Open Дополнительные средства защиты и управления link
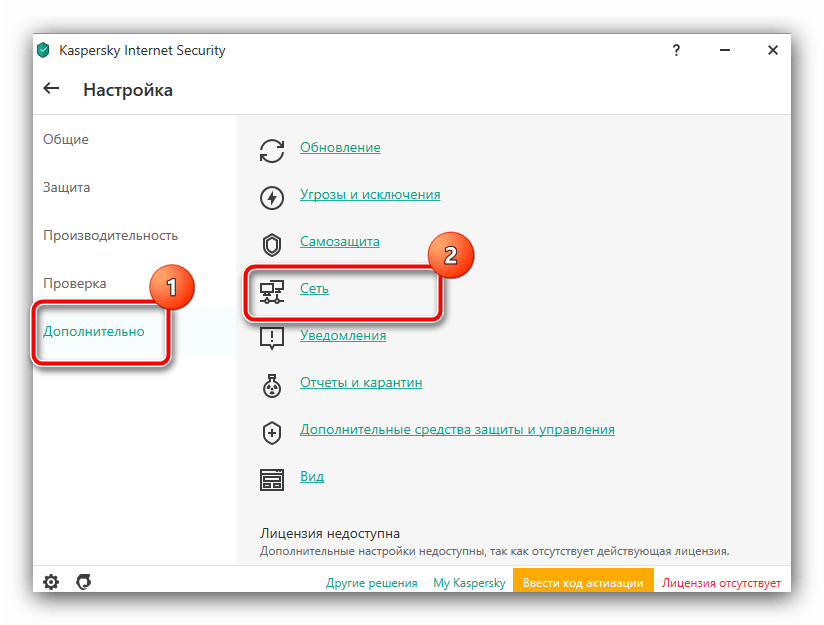The width and height of the screenshot is (824, 625). tap(457, 429)
